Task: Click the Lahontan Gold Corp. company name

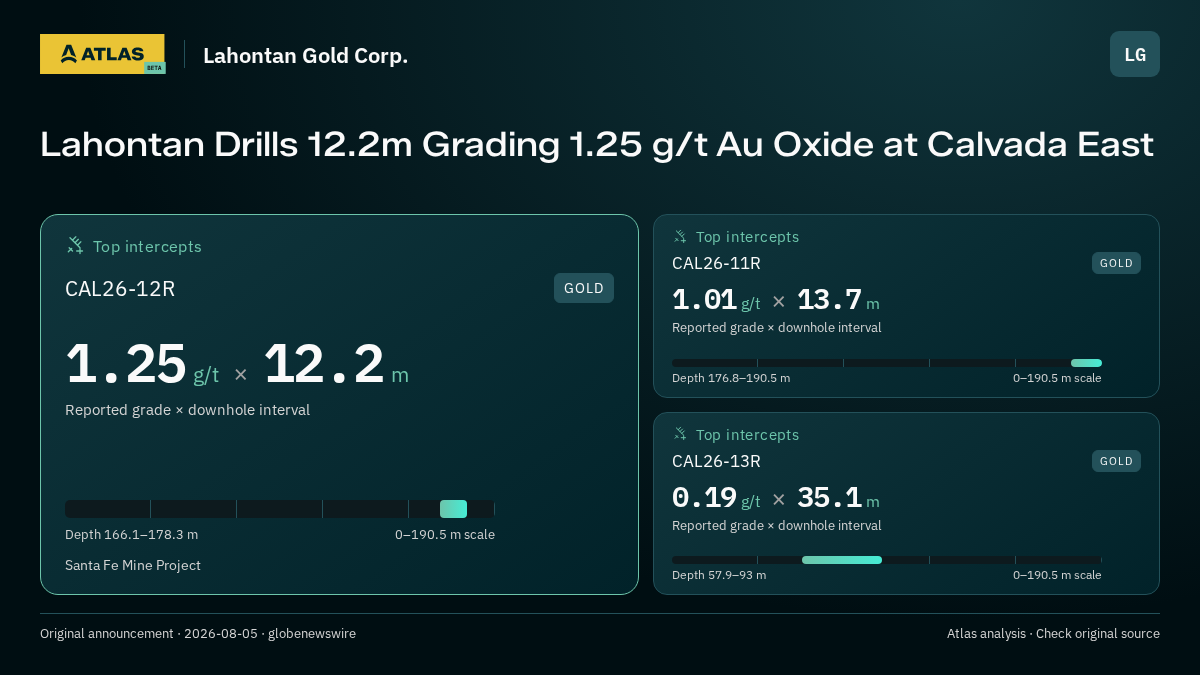Action: click(x=305, y=55)
